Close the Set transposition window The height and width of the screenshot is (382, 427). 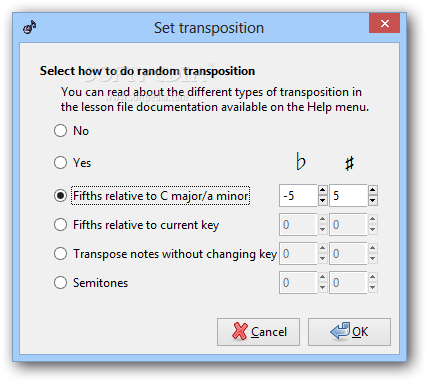(x=384, y=23)
